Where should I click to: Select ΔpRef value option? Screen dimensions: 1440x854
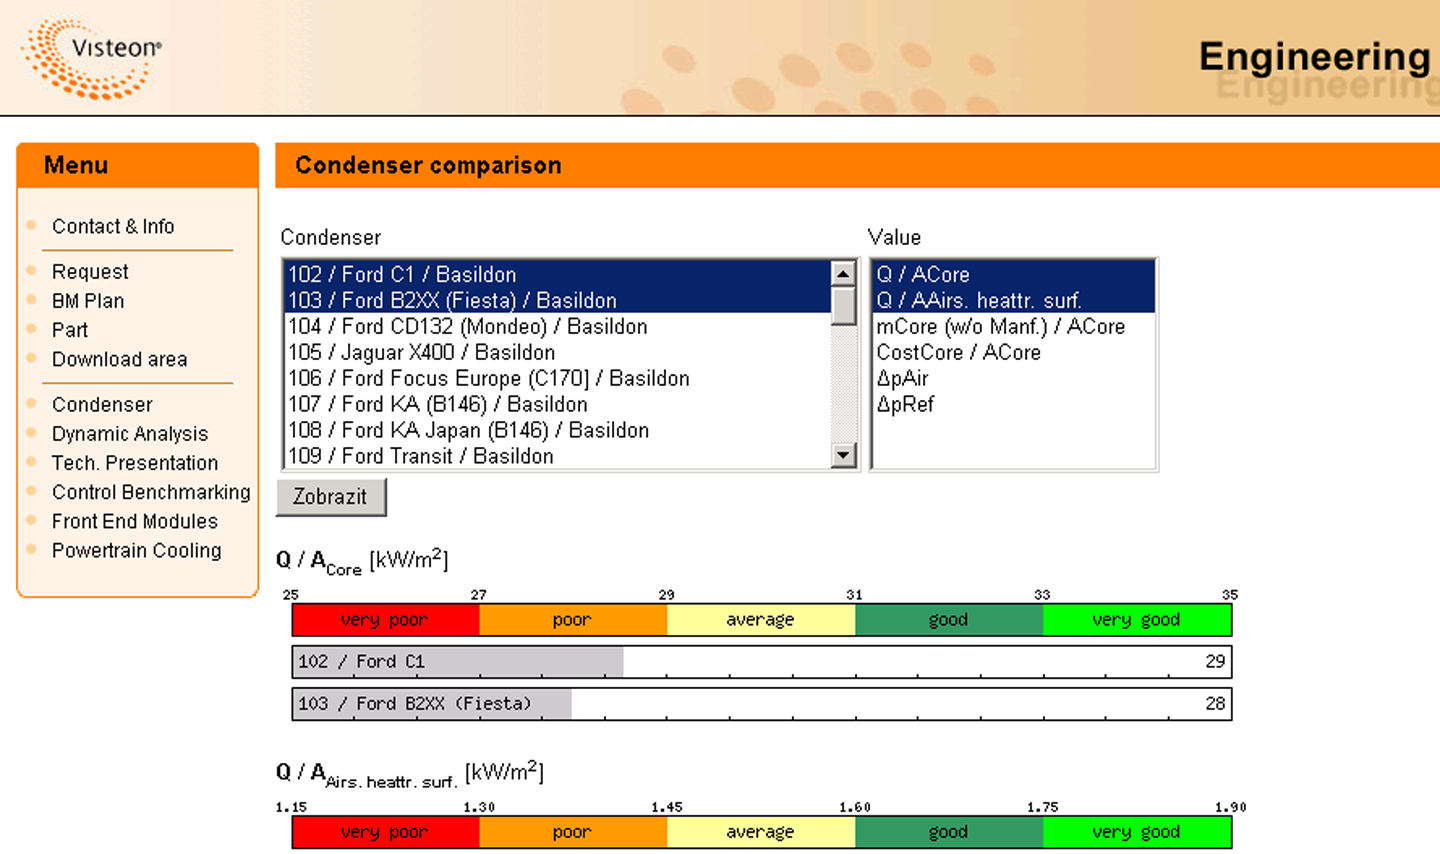tap(1014, 404)
